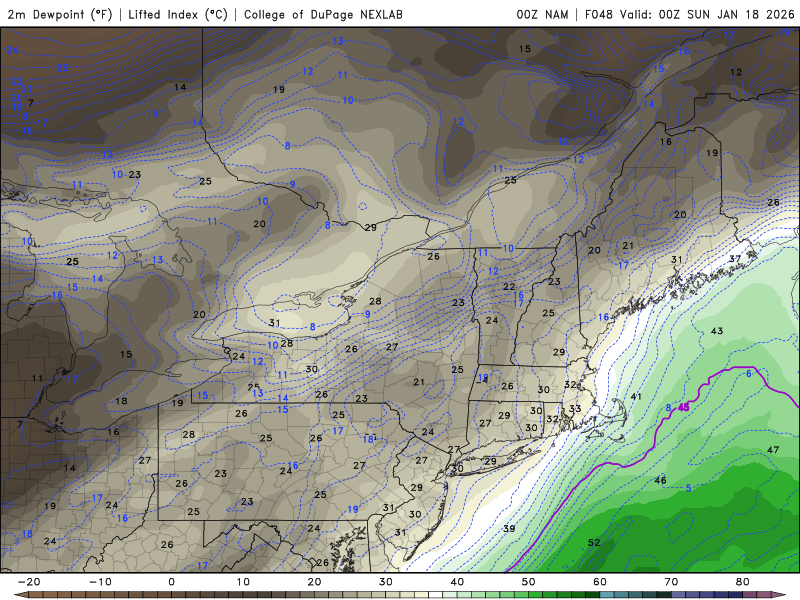Click the "2m Dewpoint (°F)" title text
The height and width of the screenshot is (600, 800).
point(60,14)
